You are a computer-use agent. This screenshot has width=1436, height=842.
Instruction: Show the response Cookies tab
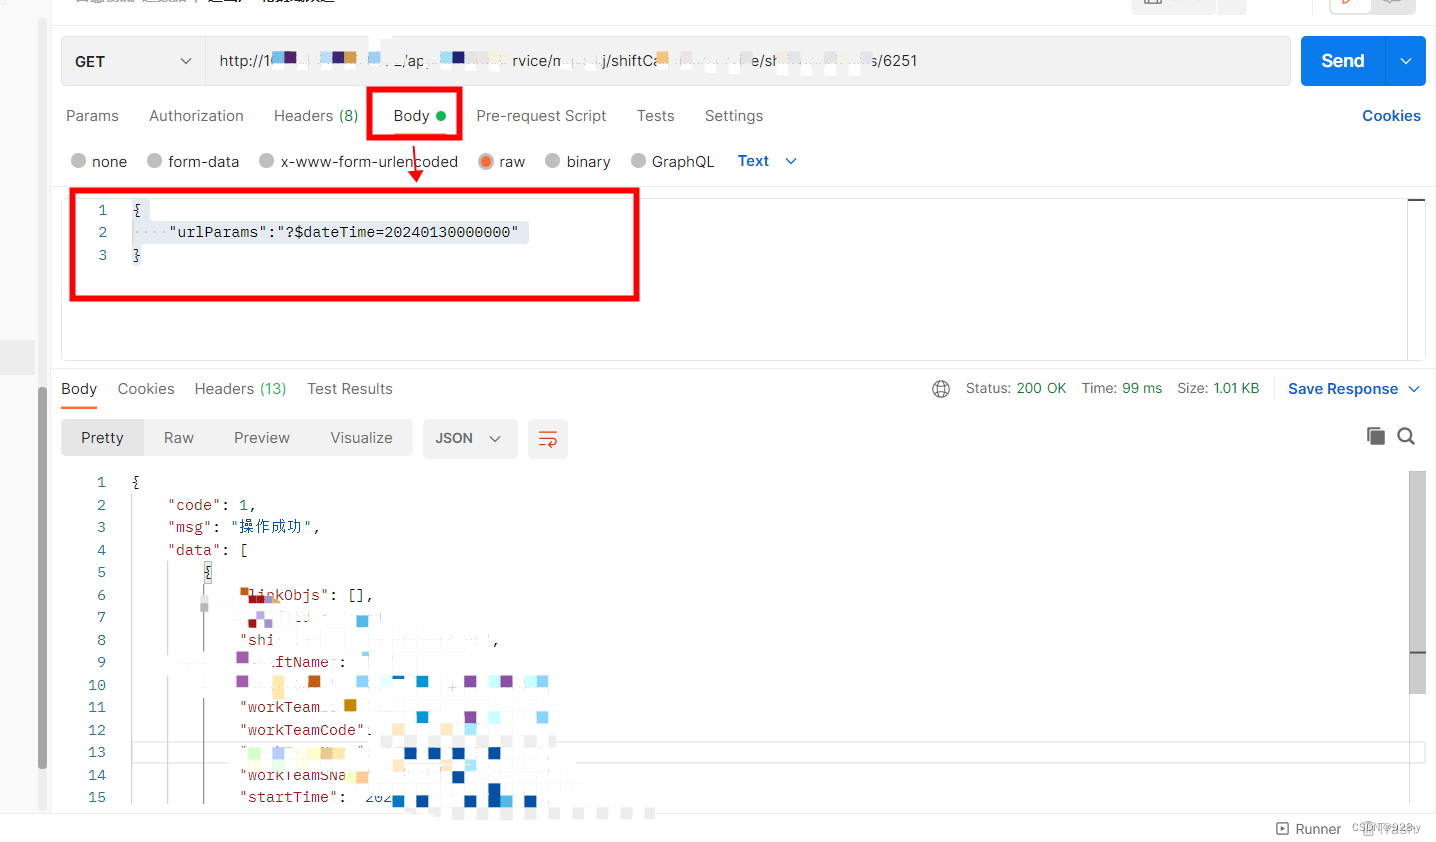coord(146,389)
